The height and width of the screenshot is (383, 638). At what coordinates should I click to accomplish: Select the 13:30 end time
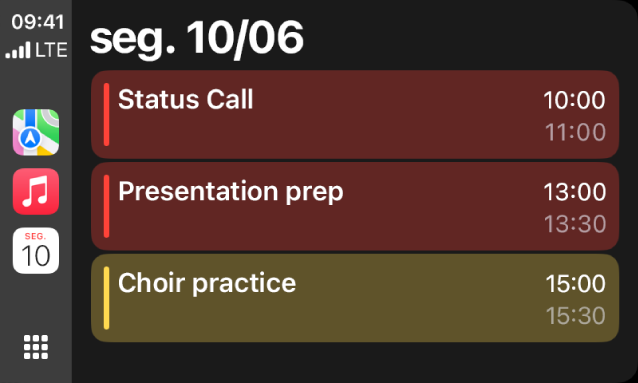(575, 224)
